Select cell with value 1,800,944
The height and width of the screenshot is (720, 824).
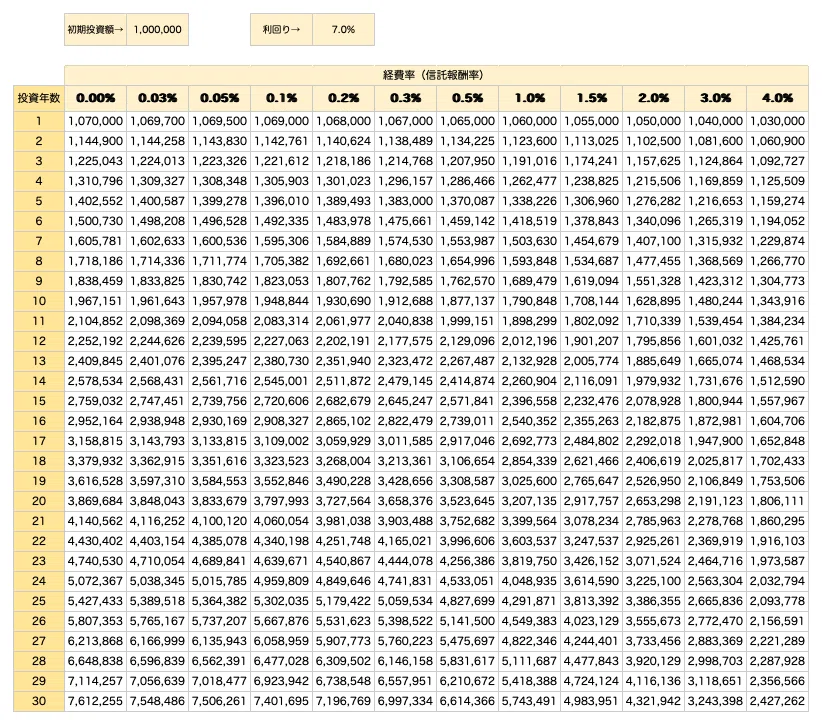pyautogui.click(x=715, y=401)
